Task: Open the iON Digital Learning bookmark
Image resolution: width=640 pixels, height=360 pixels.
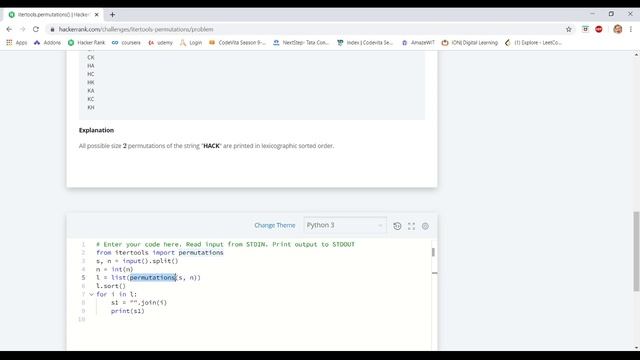Action: click(x=470, y=42)
